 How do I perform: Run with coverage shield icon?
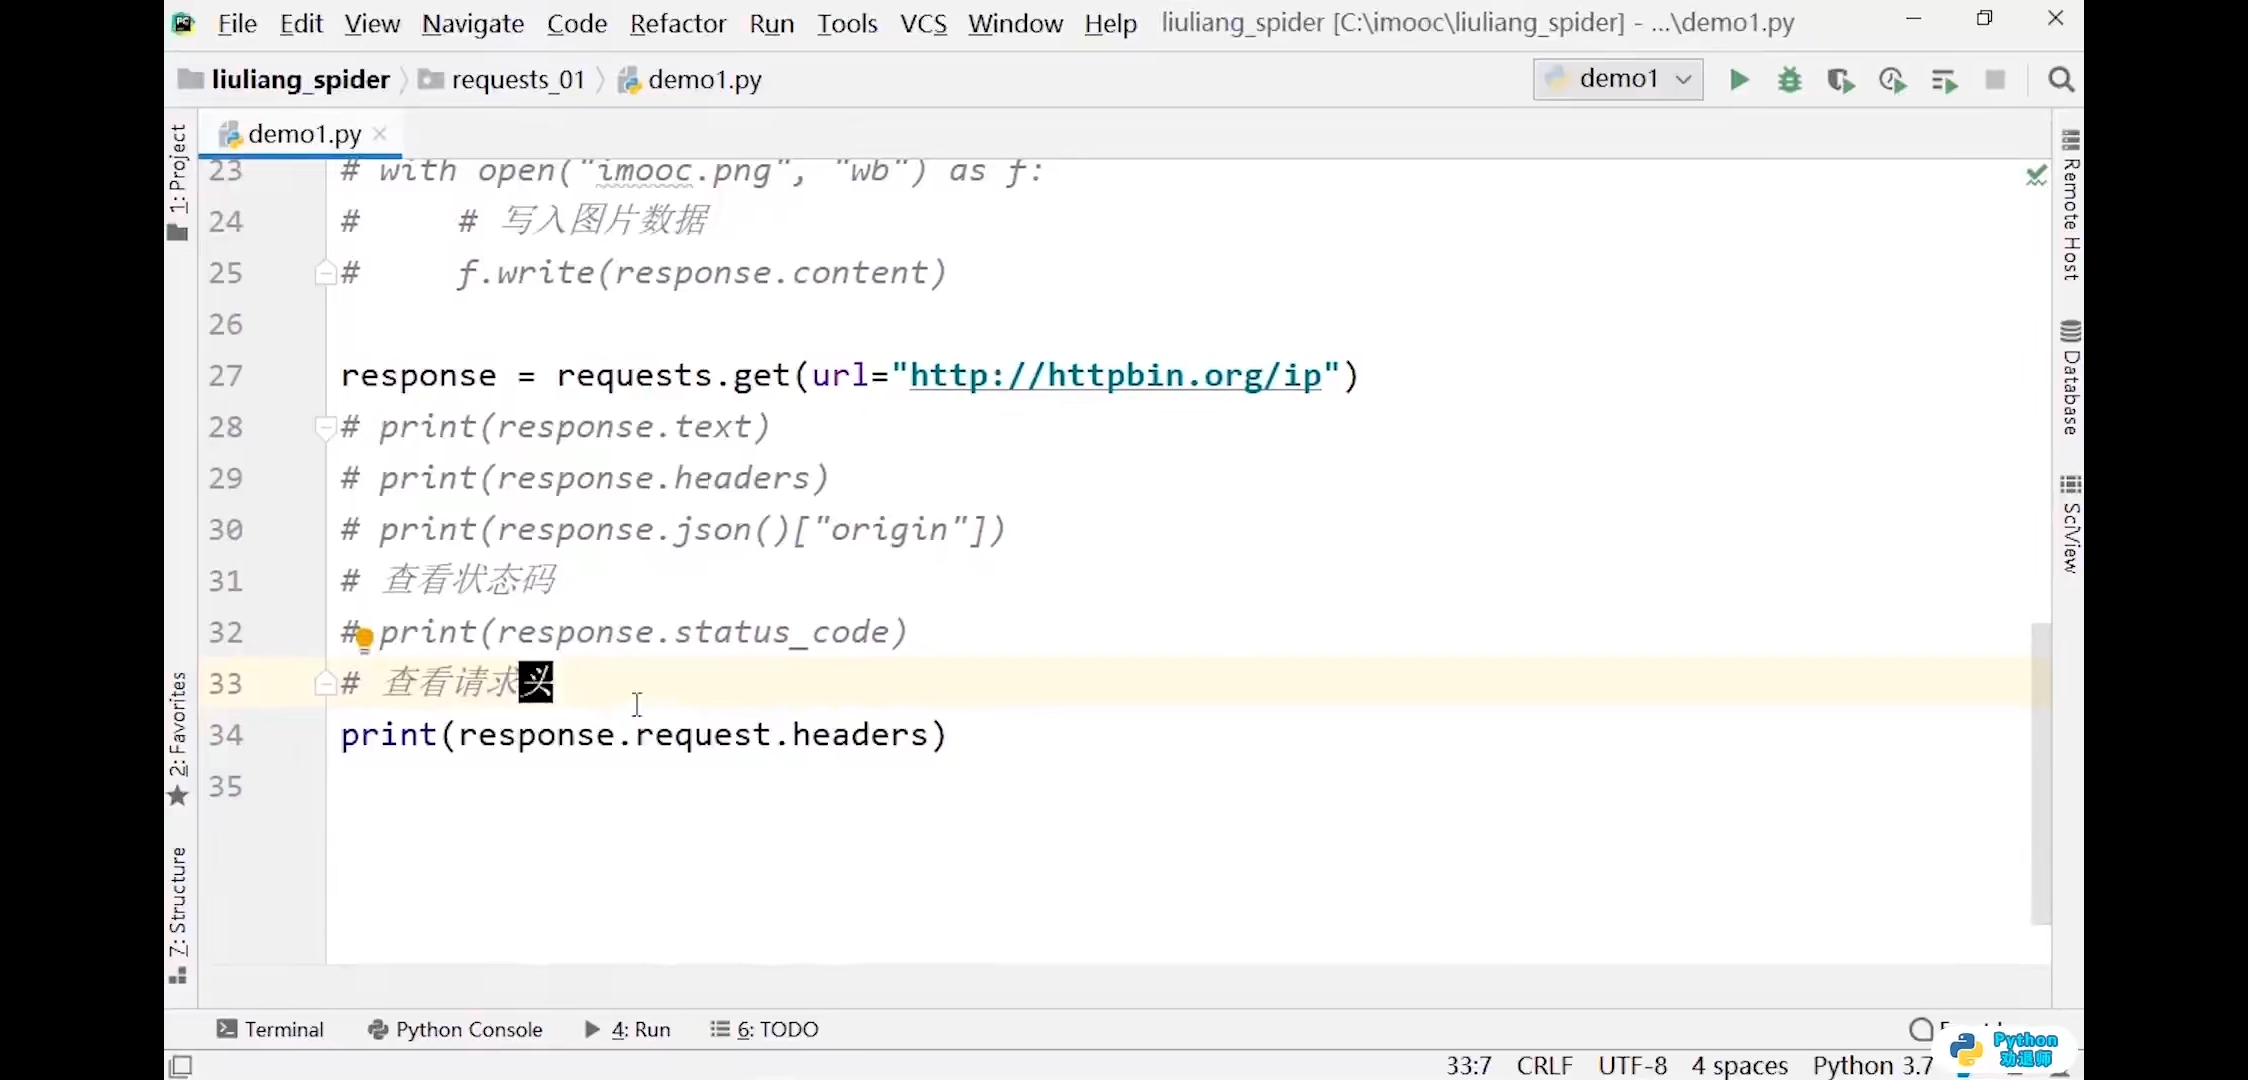(x=1840, y=80)
